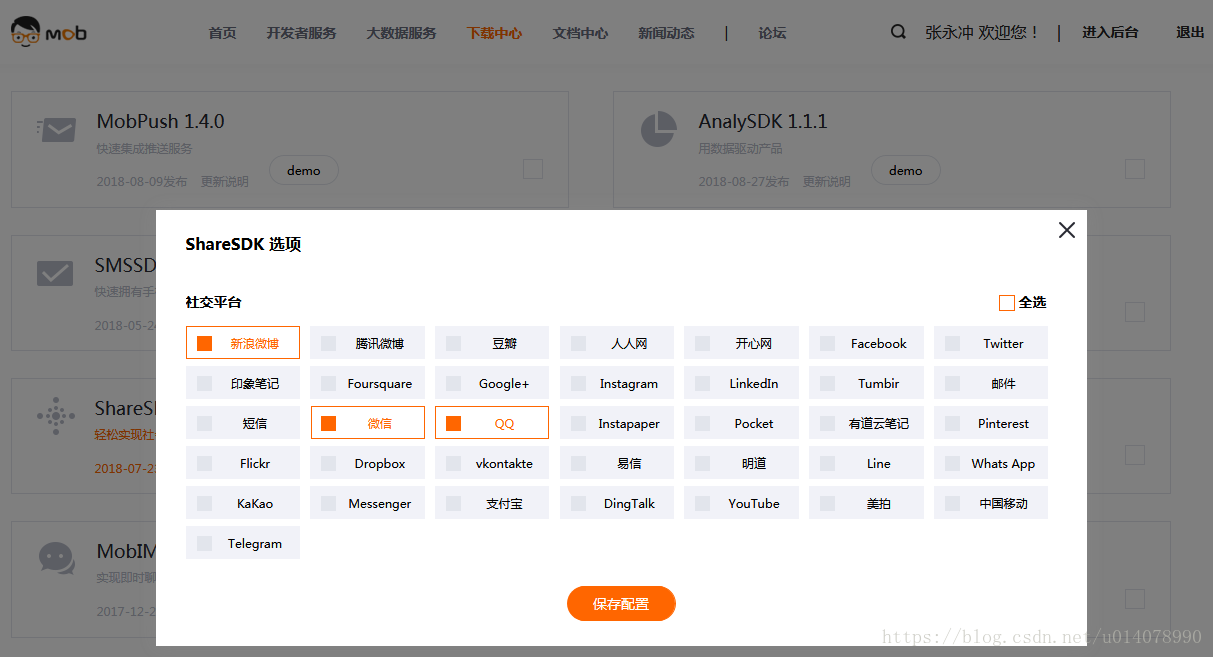
Task: Tick the Dropbox platform
Action: point(368,463)
